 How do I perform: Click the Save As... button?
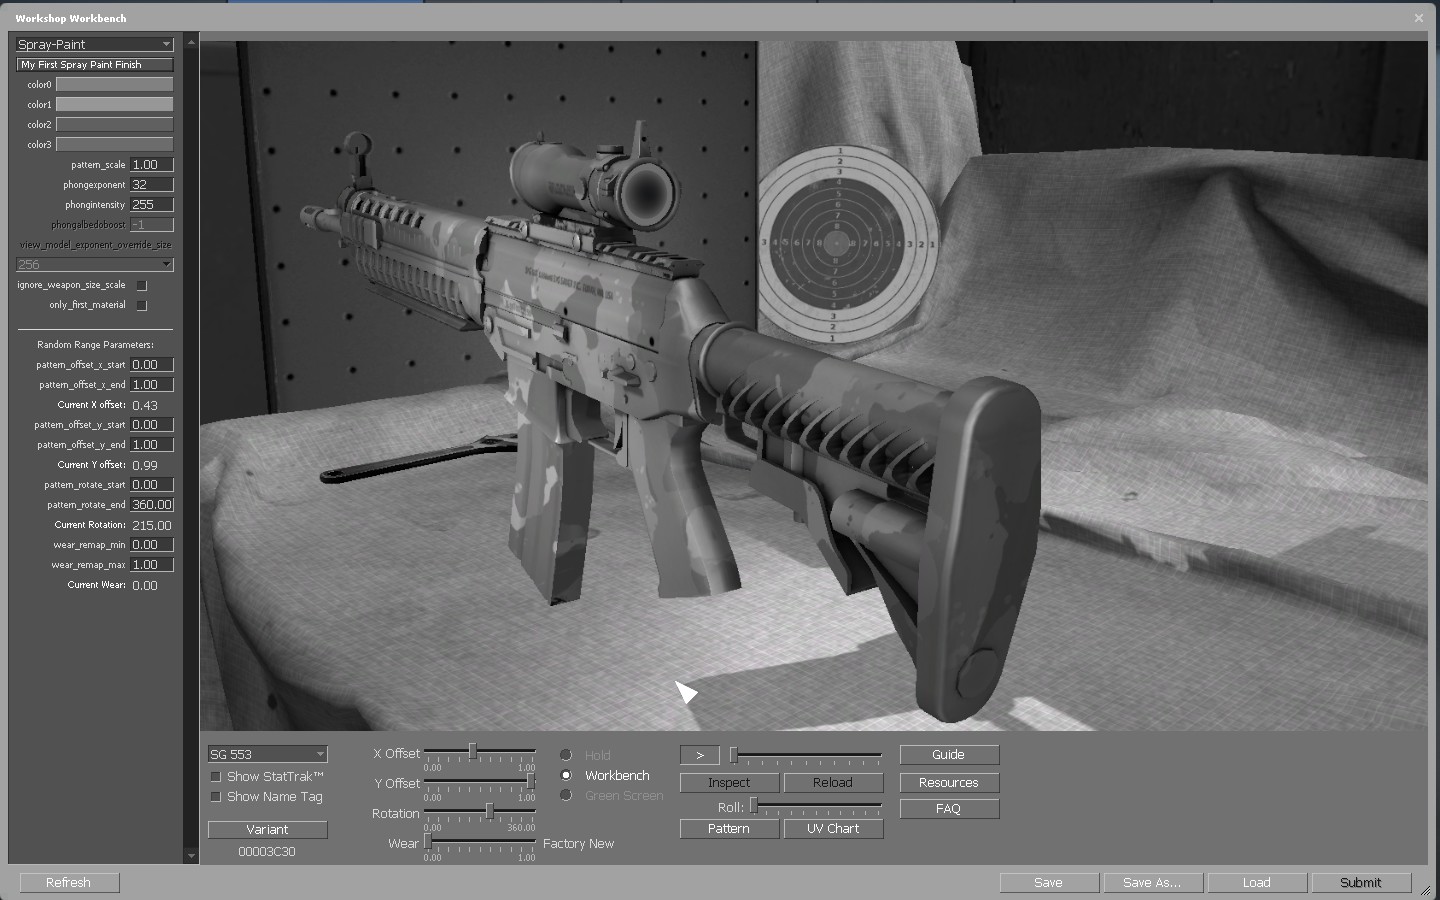click(1153, 883)
